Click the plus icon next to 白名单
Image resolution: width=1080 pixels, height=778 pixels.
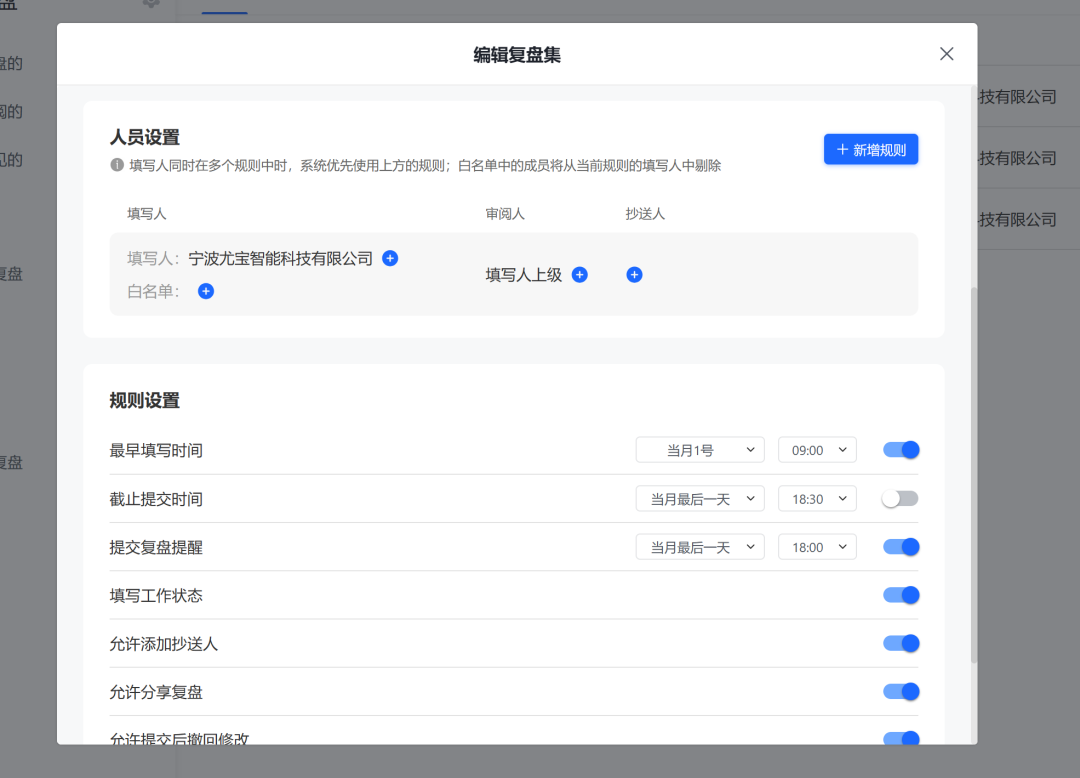coord(205,291)
